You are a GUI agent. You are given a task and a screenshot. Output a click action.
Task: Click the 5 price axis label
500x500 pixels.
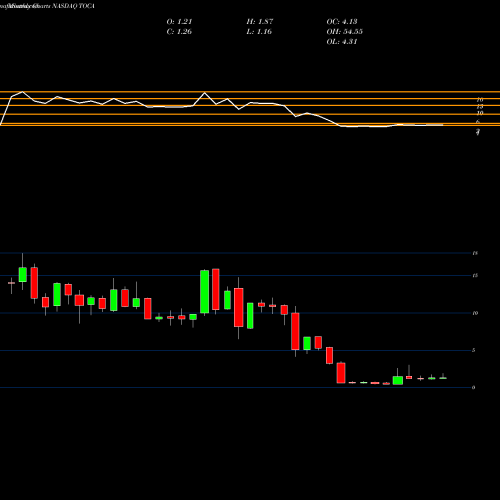tap(473, 350)
